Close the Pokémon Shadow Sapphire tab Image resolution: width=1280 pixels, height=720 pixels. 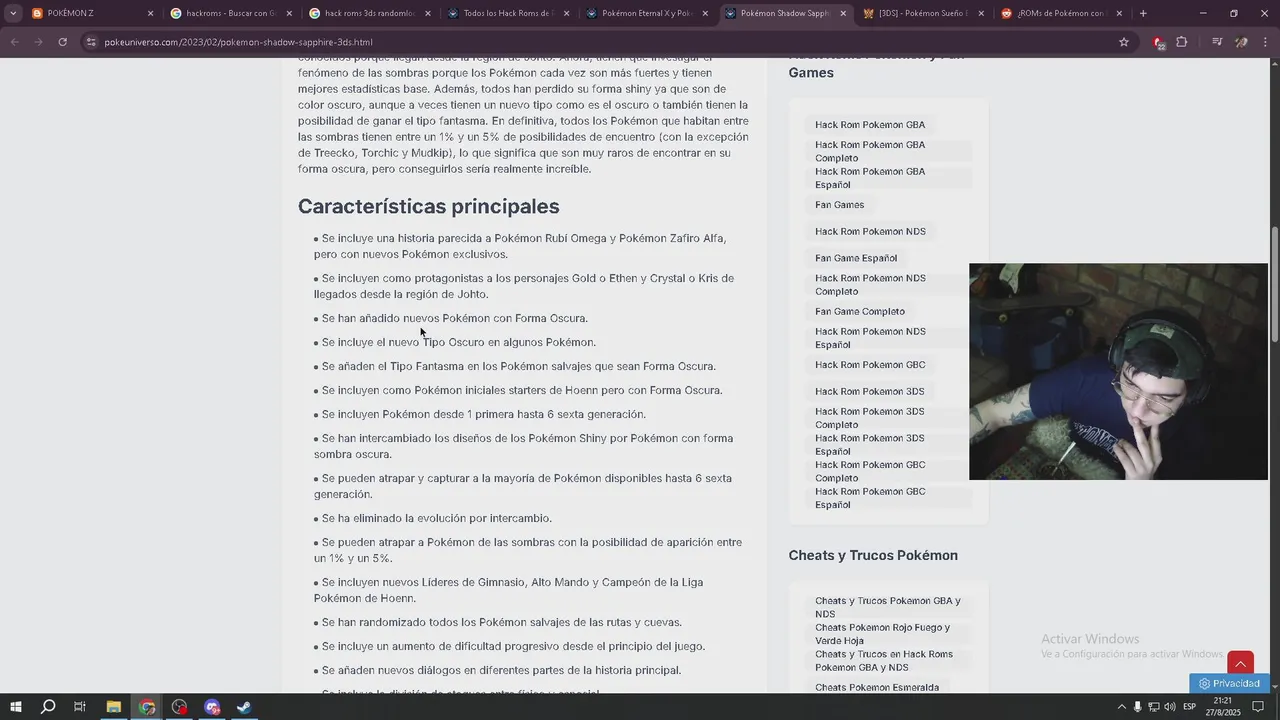tap(843, 13)
